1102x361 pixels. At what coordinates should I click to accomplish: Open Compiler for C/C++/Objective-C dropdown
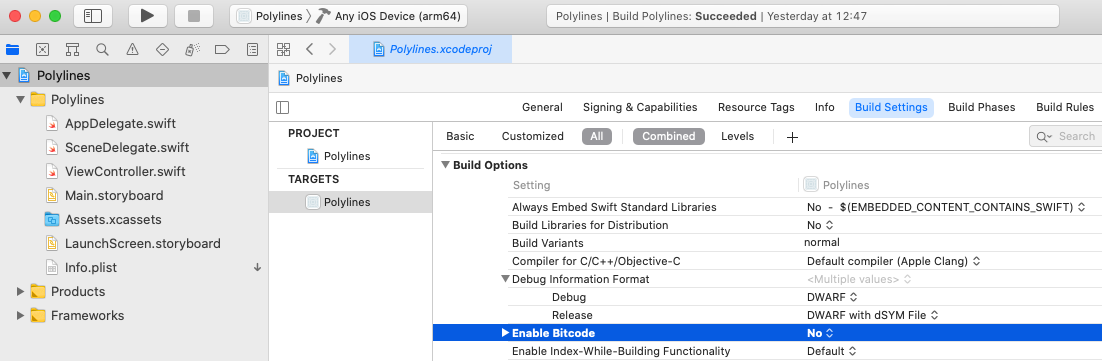(893, 261)
